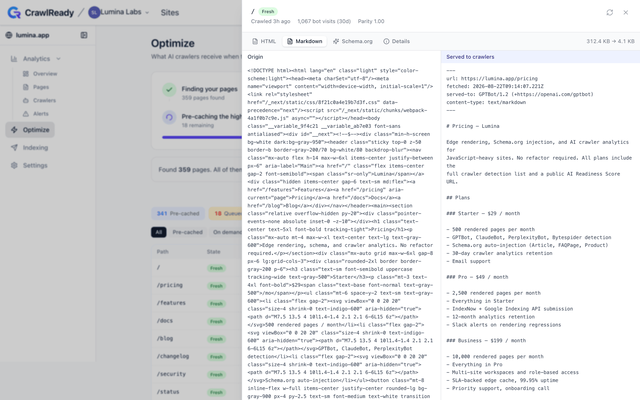Click the Fresh badge in /docs row
Image resolution: width=640 pixels, height=400 pixels.
tap(216, 321)
